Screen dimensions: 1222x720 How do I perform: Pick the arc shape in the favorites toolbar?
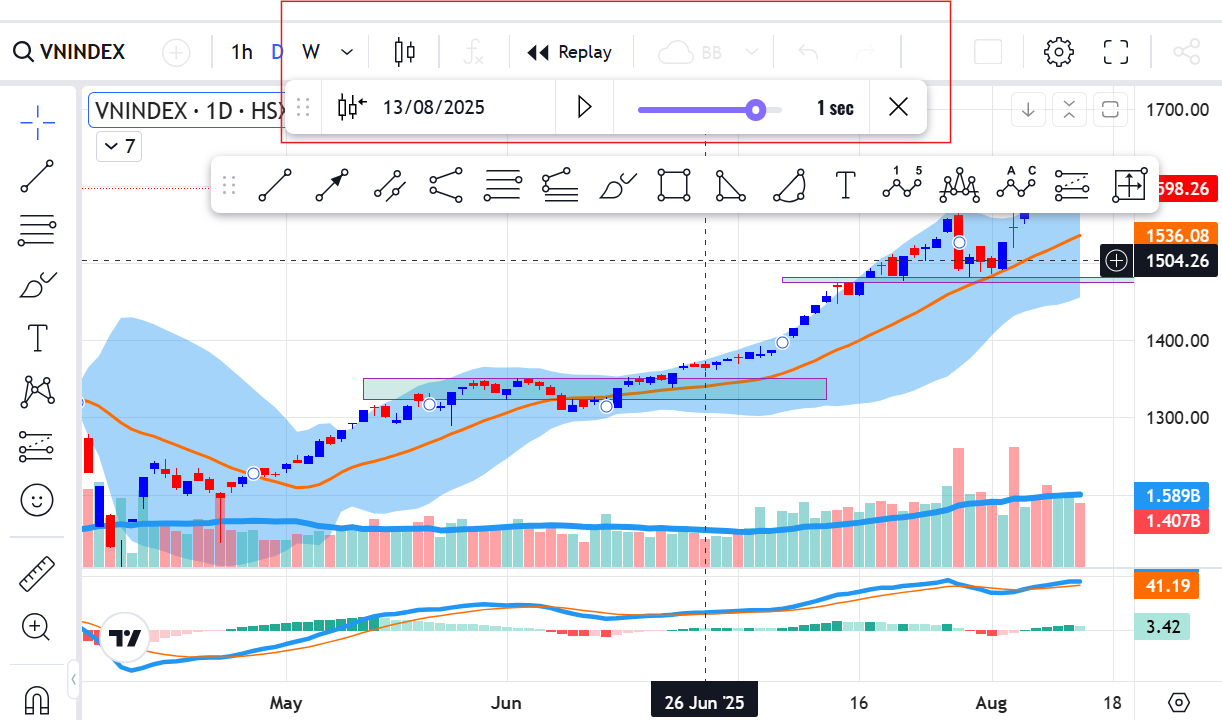point(789,185)
